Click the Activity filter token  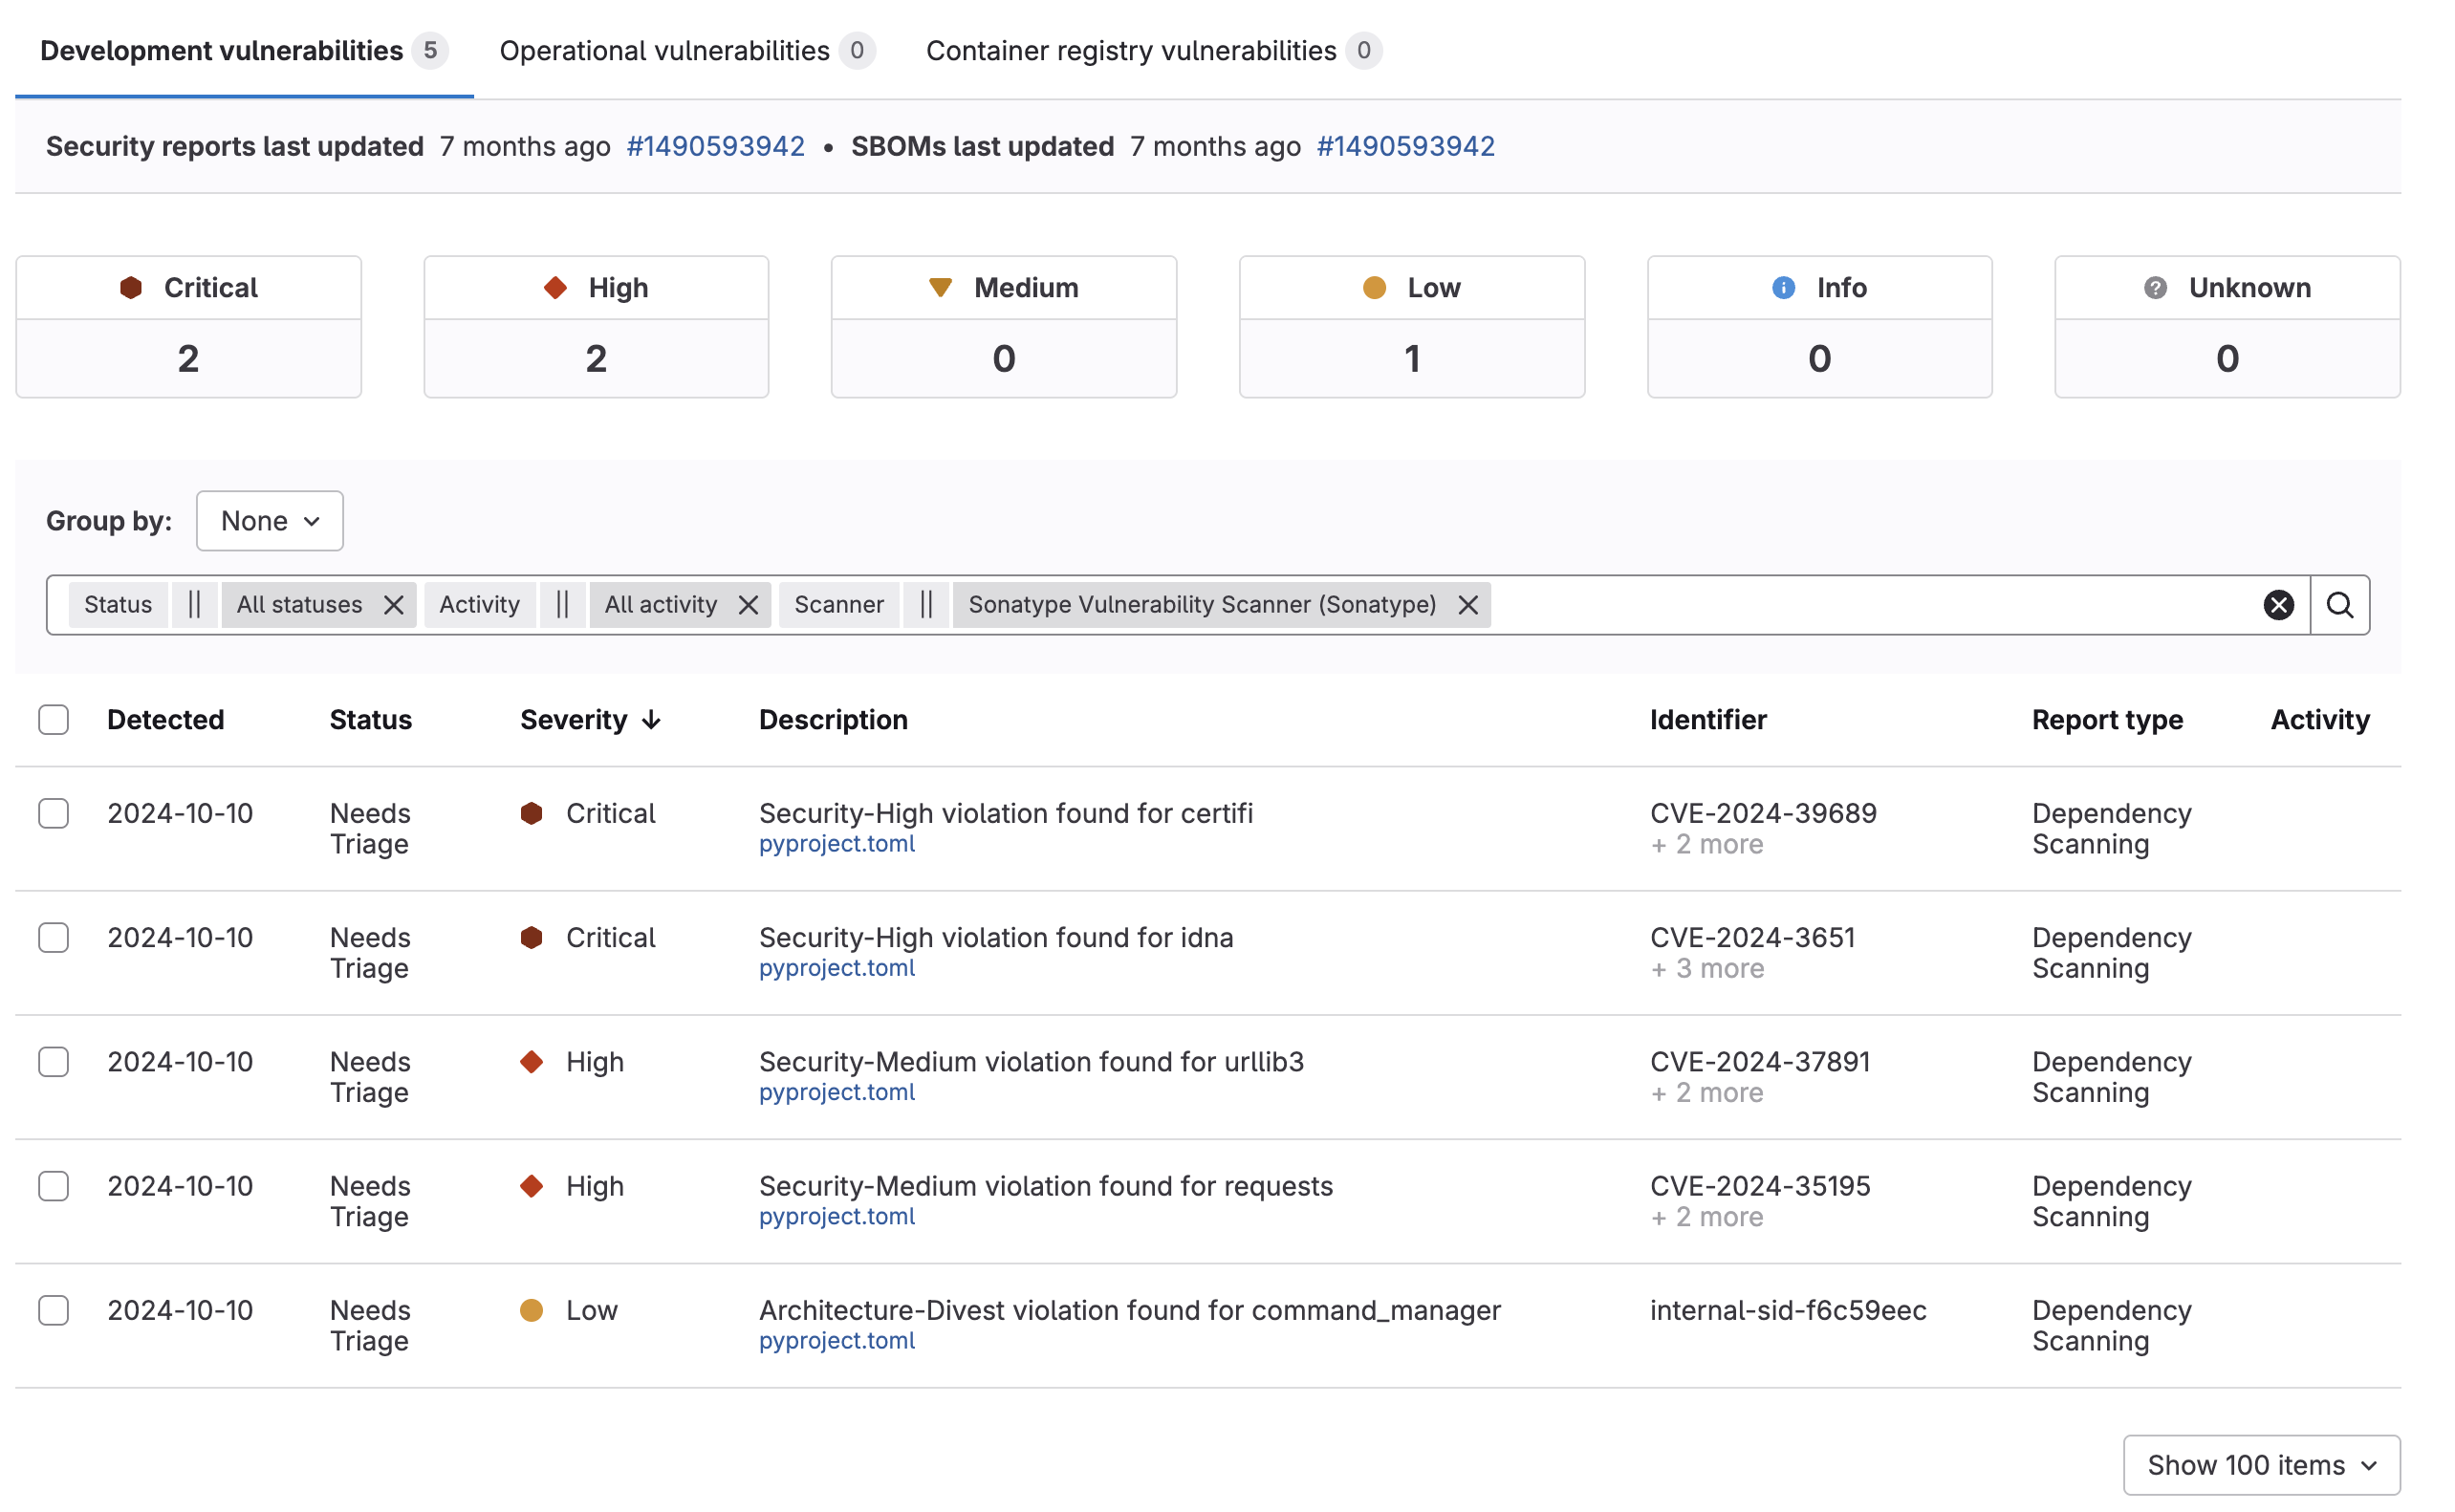[x=479, y=605]
